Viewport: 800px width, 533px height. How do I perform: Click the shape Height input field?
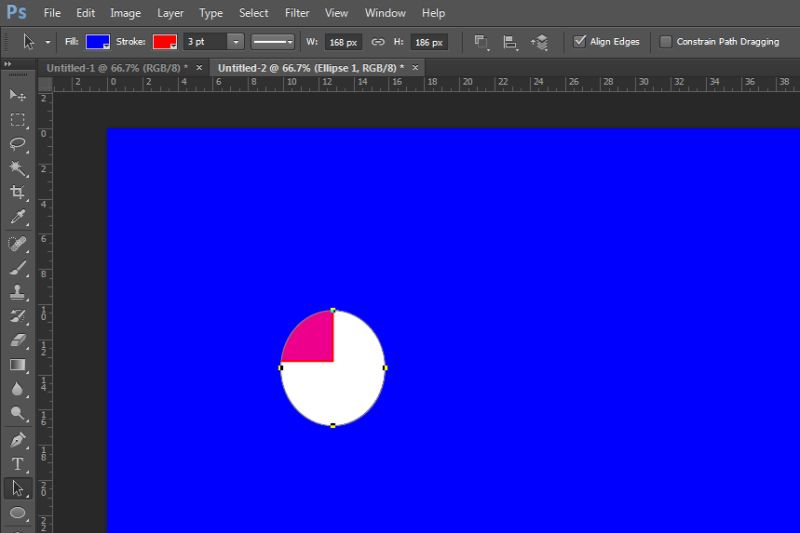pyautogui.click(x=429, y=42)
